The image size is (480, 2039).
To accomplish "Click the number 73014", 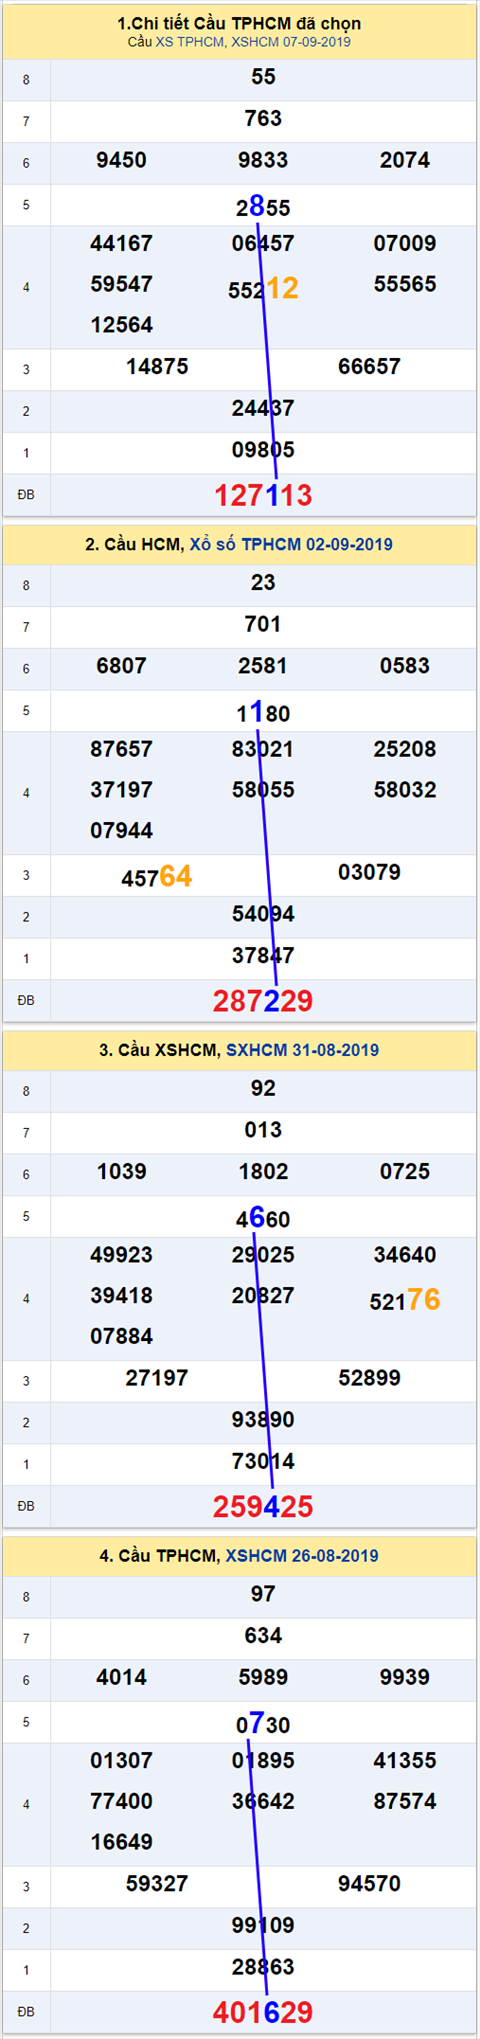I will coord(263,1461).
